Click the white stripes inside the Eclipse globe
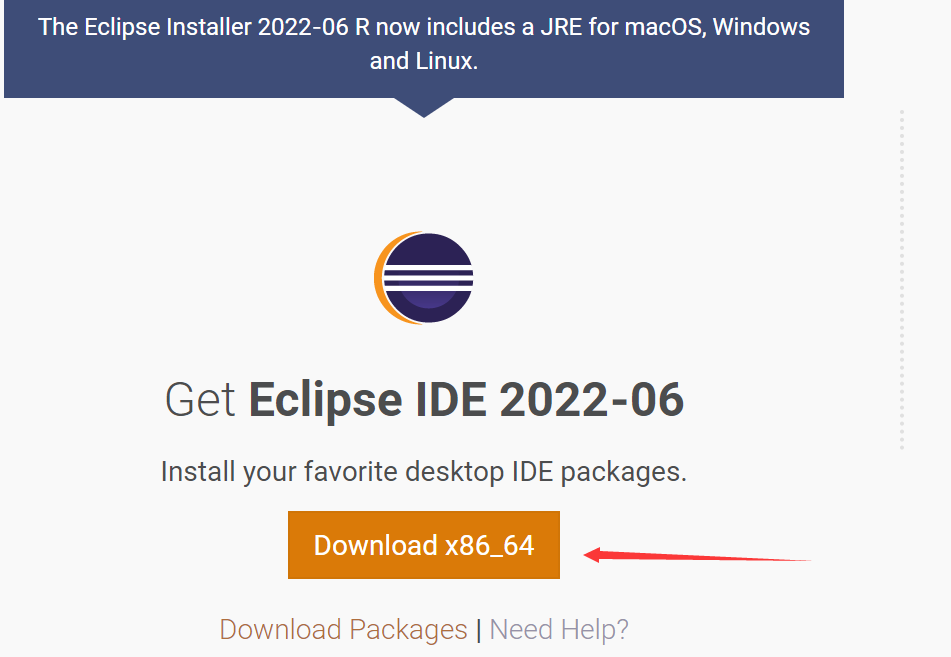The image size is (951, 657). click(x=428, y=277)
